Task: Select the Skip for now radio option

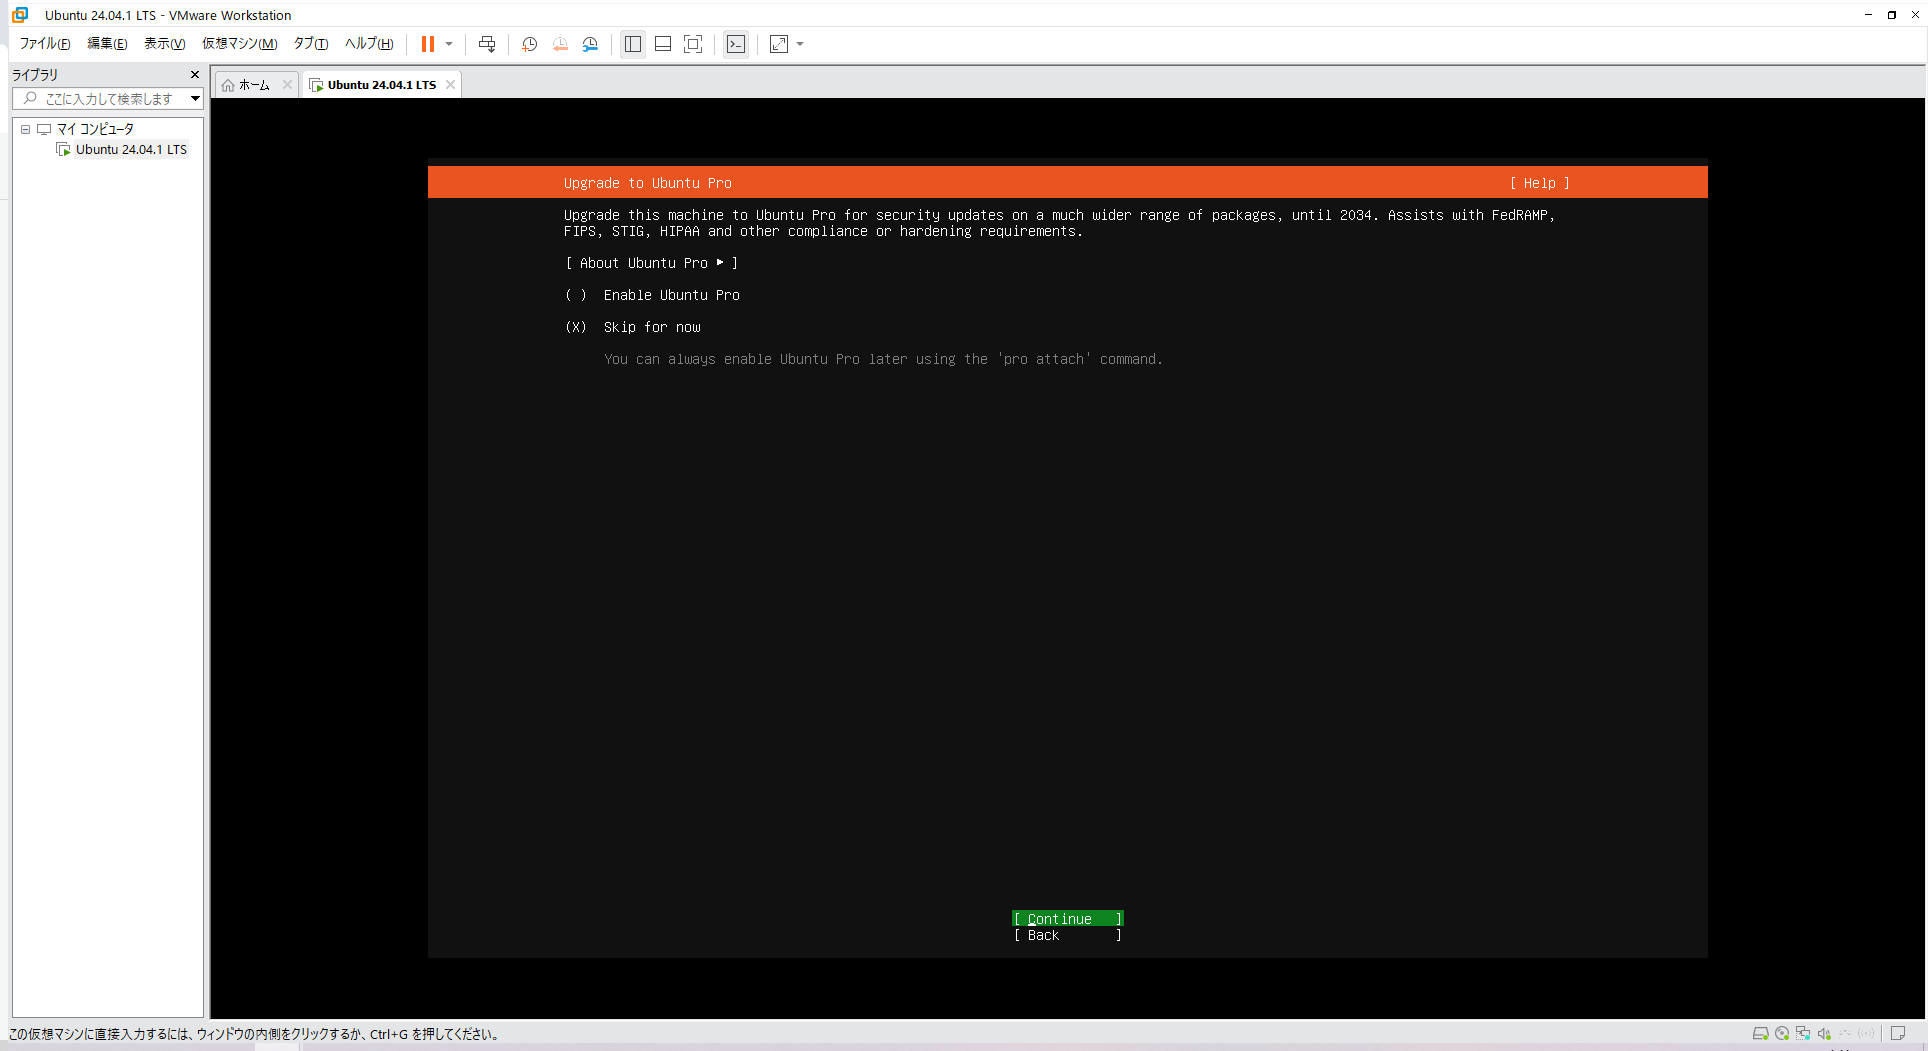Action: (633, 327)
